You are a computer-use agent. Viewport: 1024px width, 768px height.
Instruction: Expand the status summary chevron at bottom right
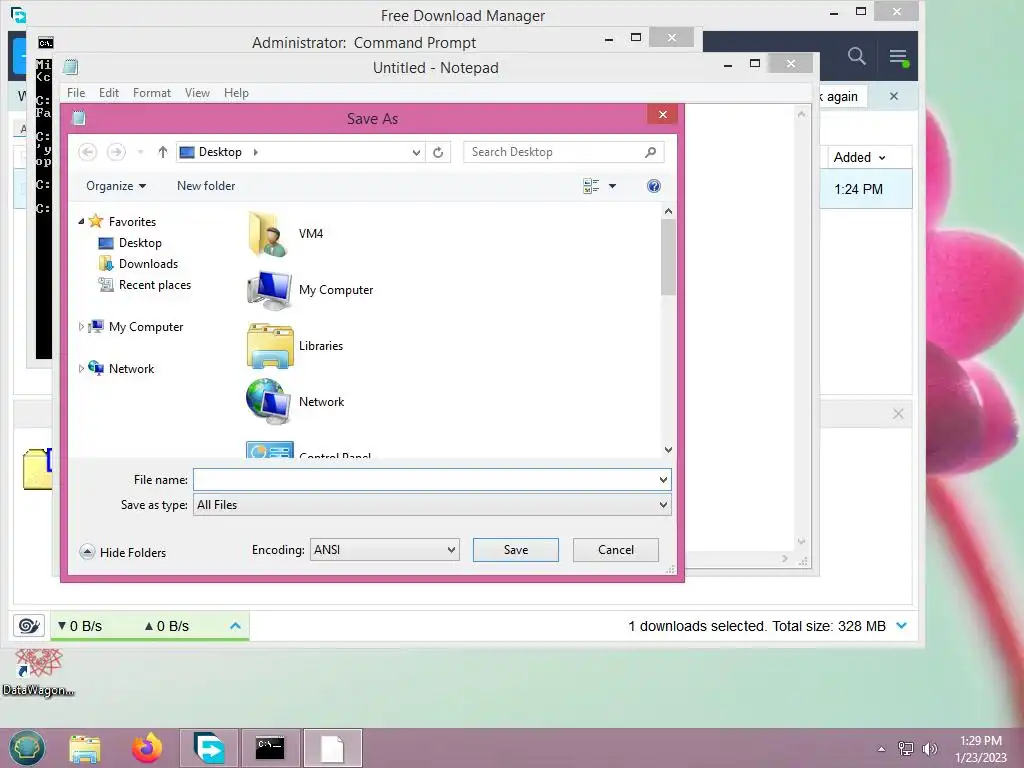(902, 626)
